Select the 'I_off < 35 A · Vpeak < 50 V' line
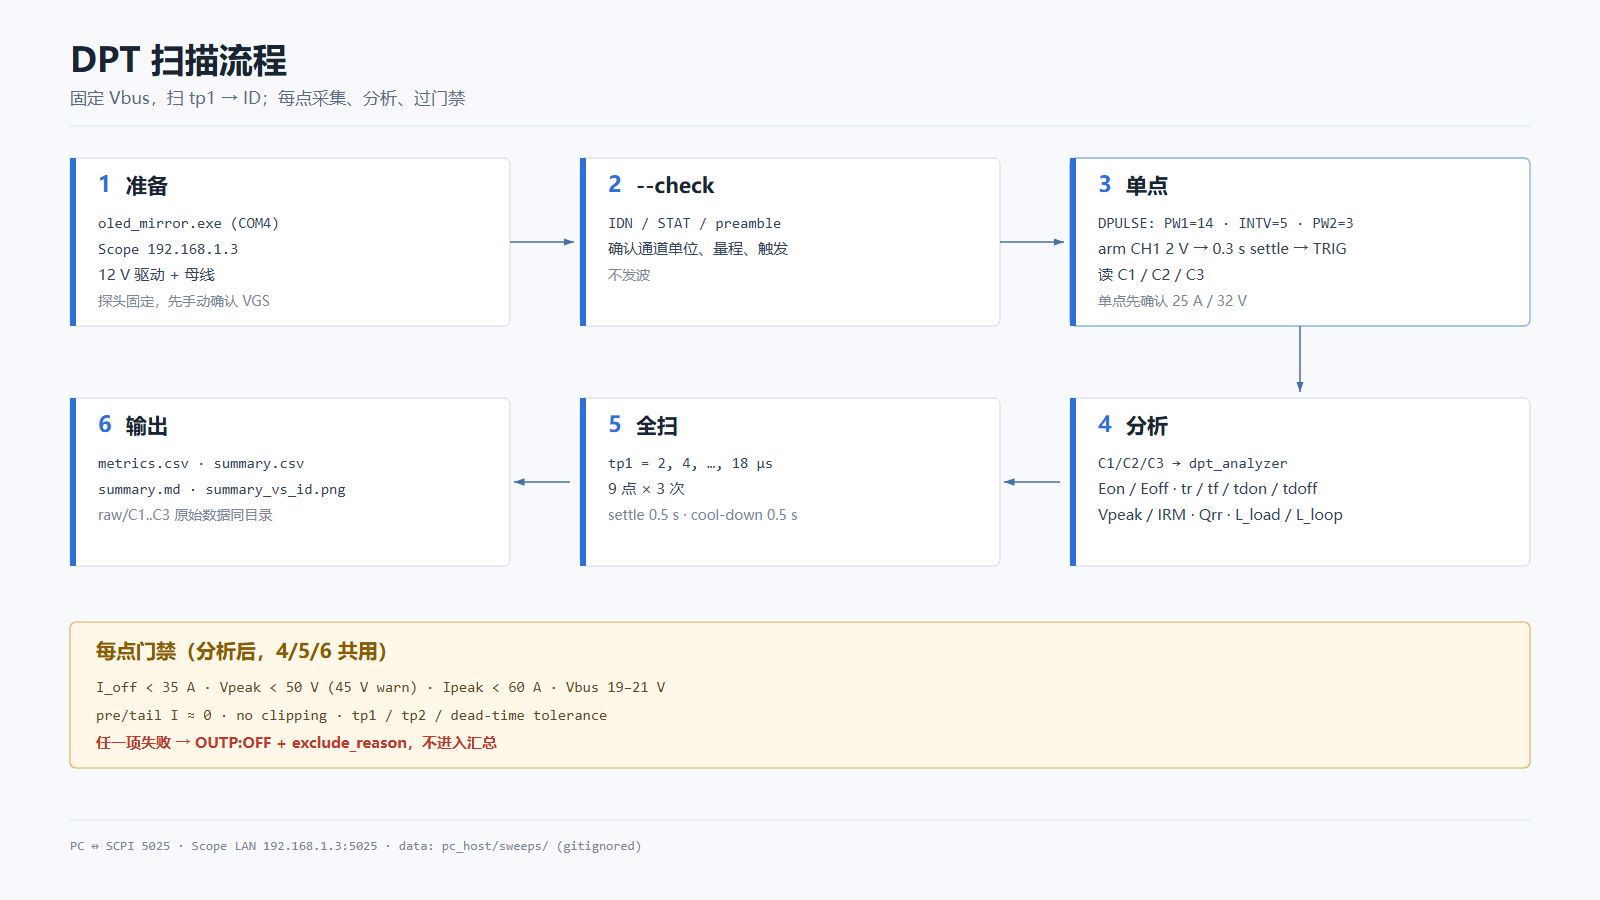Screen dimensions: 1600x900 click(380, 687)
